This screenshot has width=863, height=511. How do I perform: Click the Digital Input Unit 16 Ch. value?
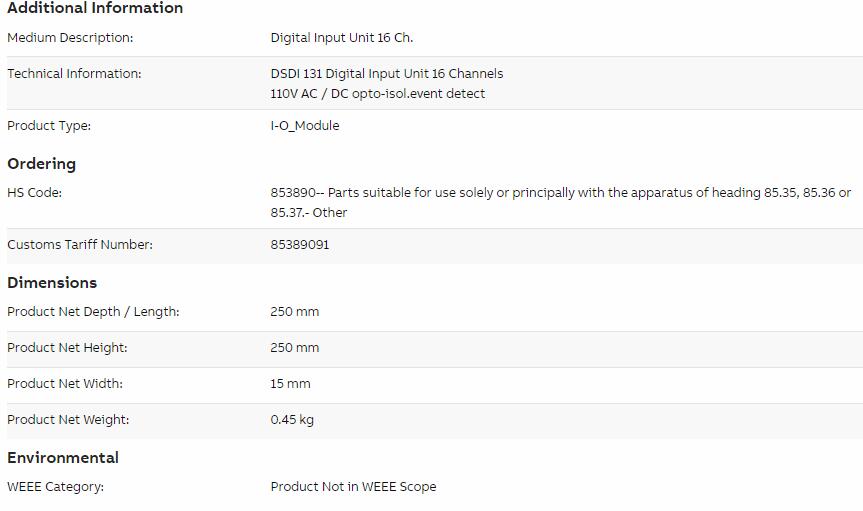pos(342,38)
